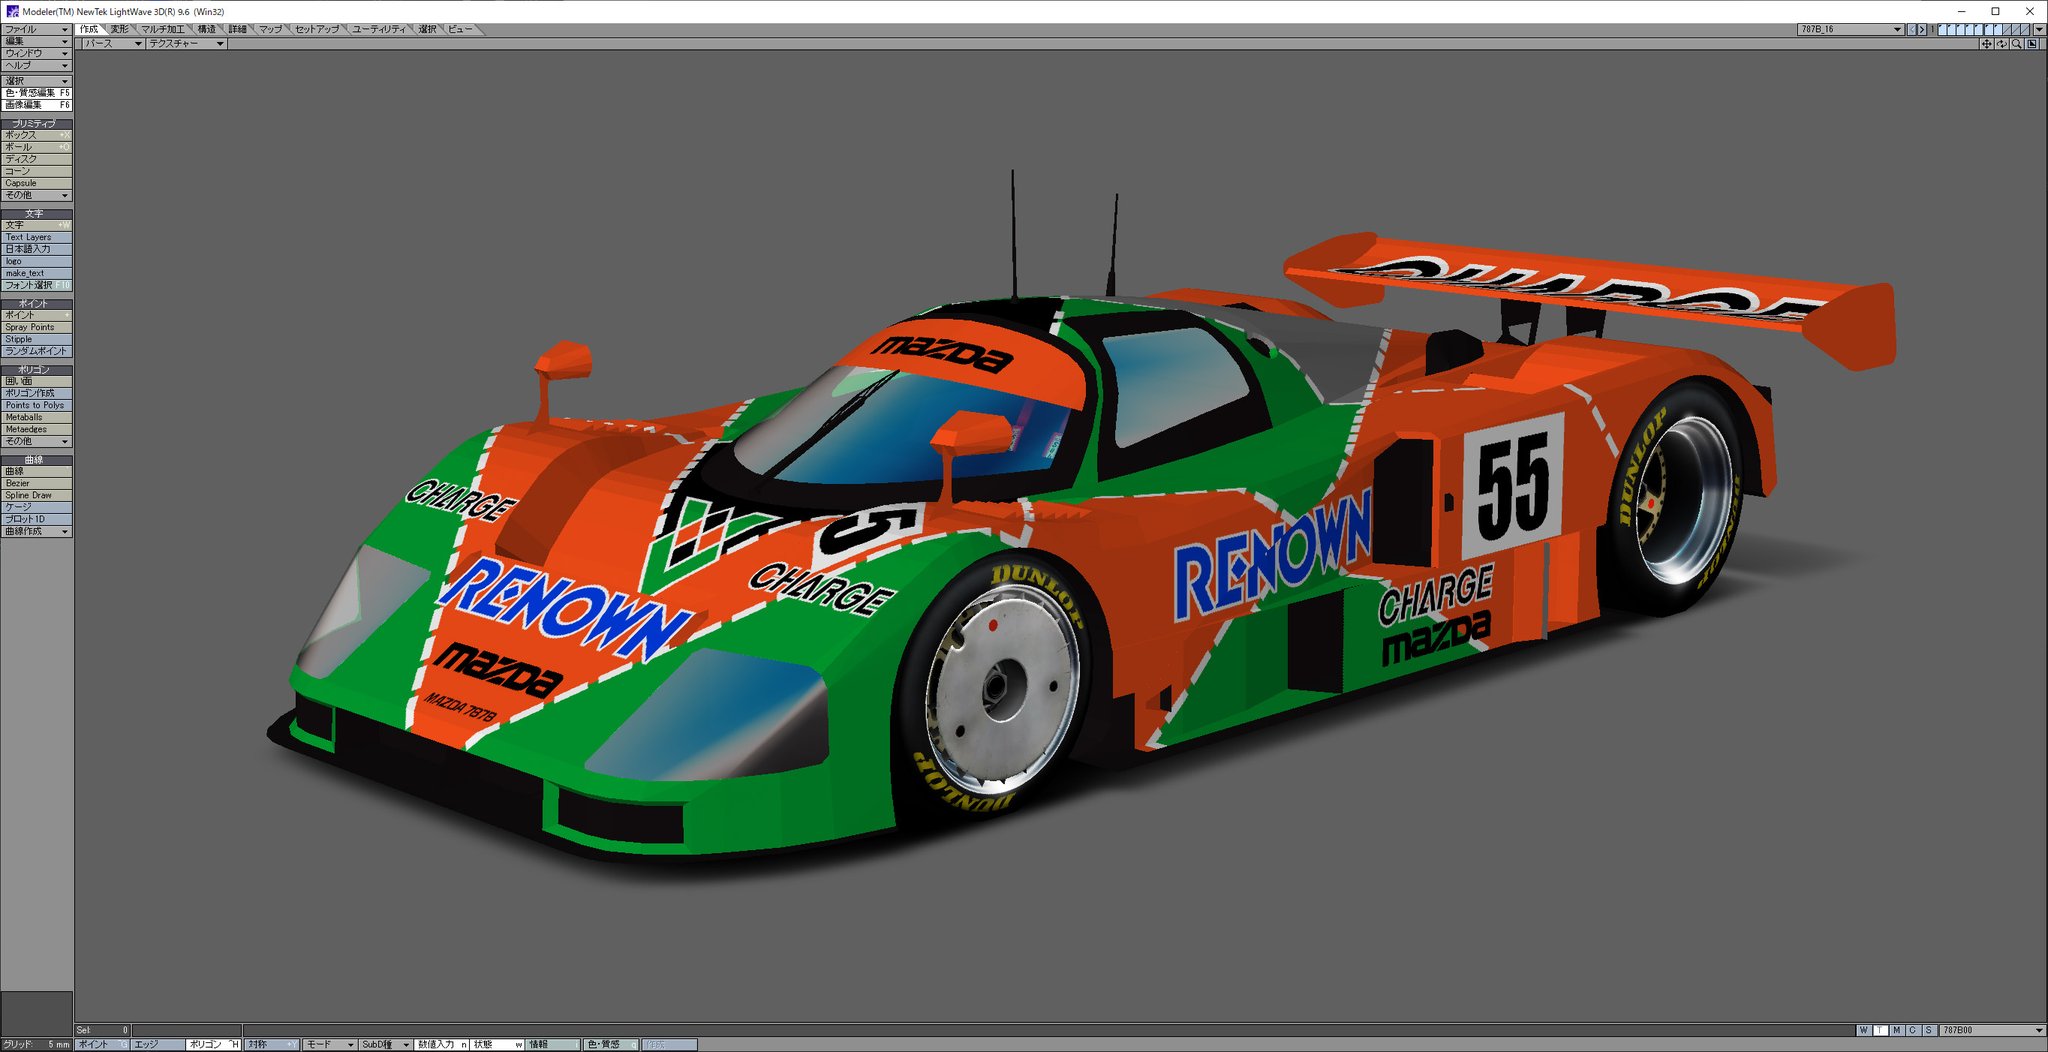The height and width of the screenshot is (1052, 2048).
Task: Switch to the マルチ加工 tab
Action: tap(164, 29)
